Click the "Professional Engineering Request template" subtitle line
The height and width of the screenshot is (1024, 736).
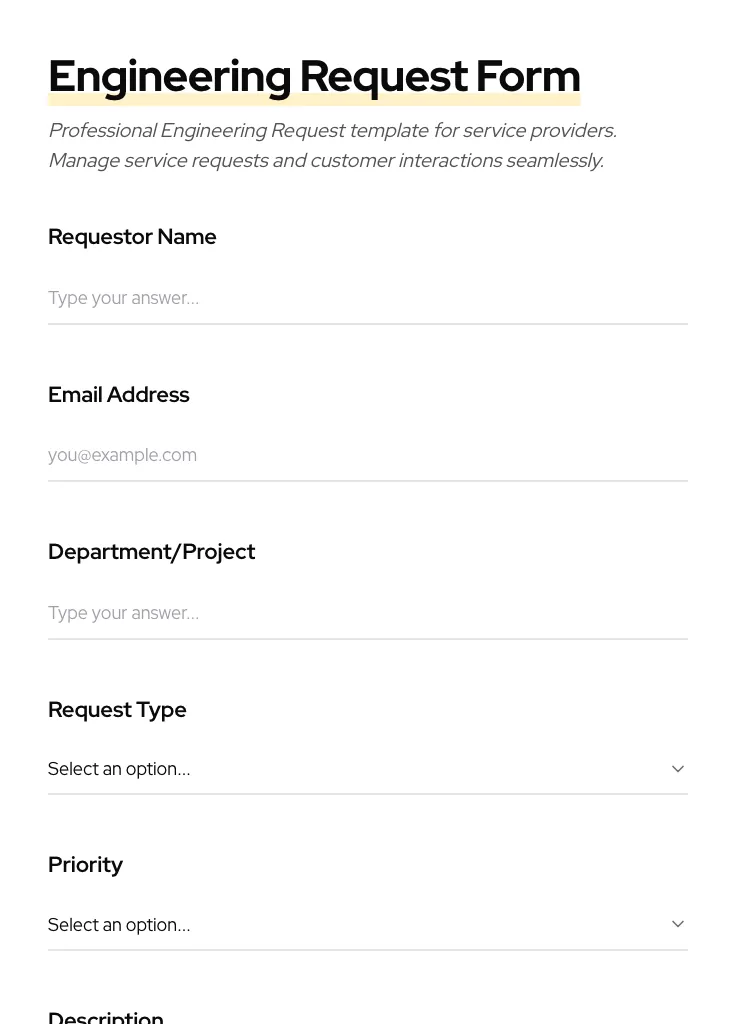tap(332, 131)
